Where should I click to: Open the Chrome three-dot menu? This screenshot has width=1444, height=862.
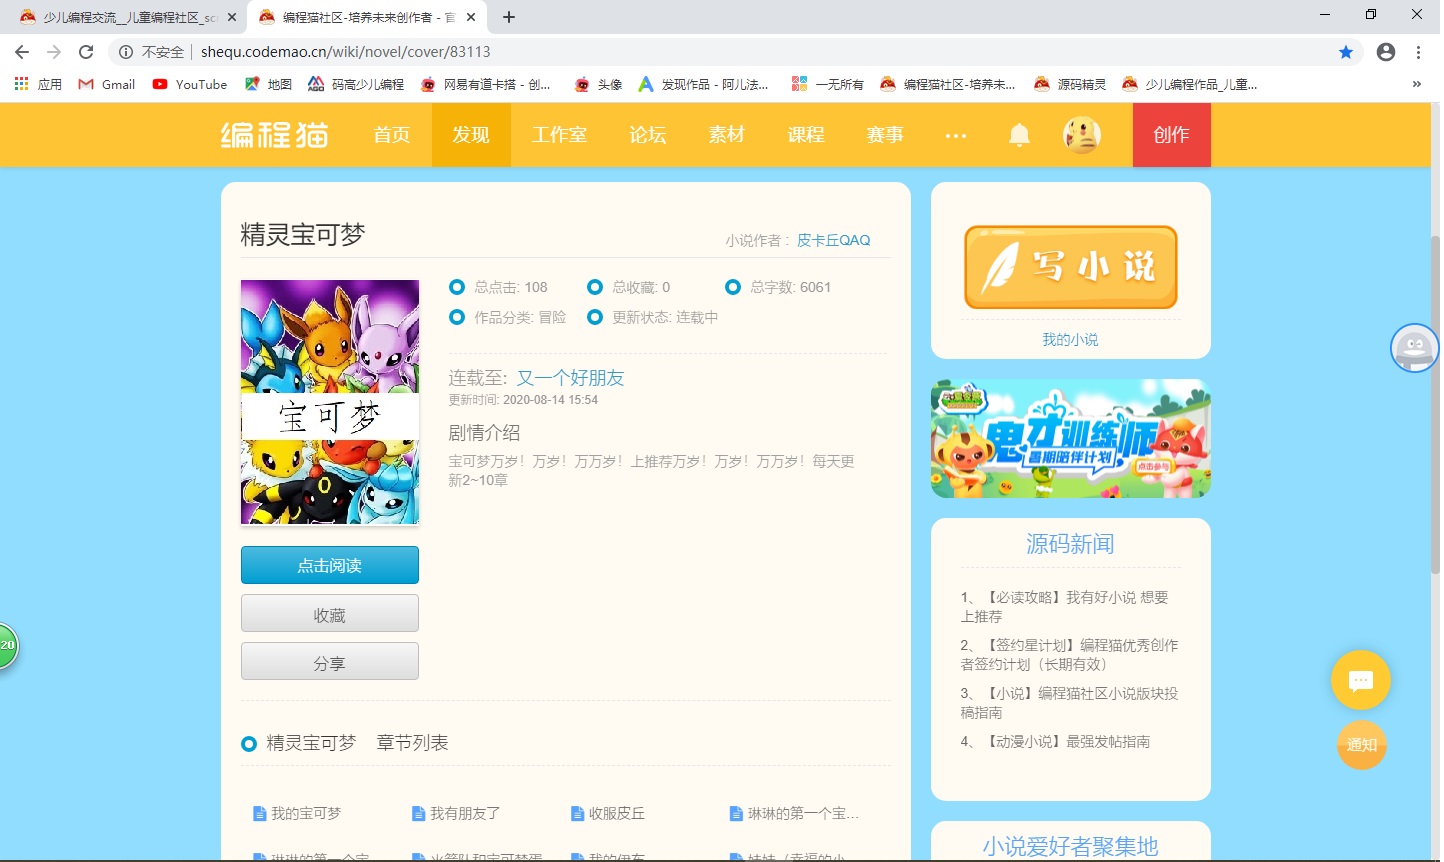(x=1418, y=52)
